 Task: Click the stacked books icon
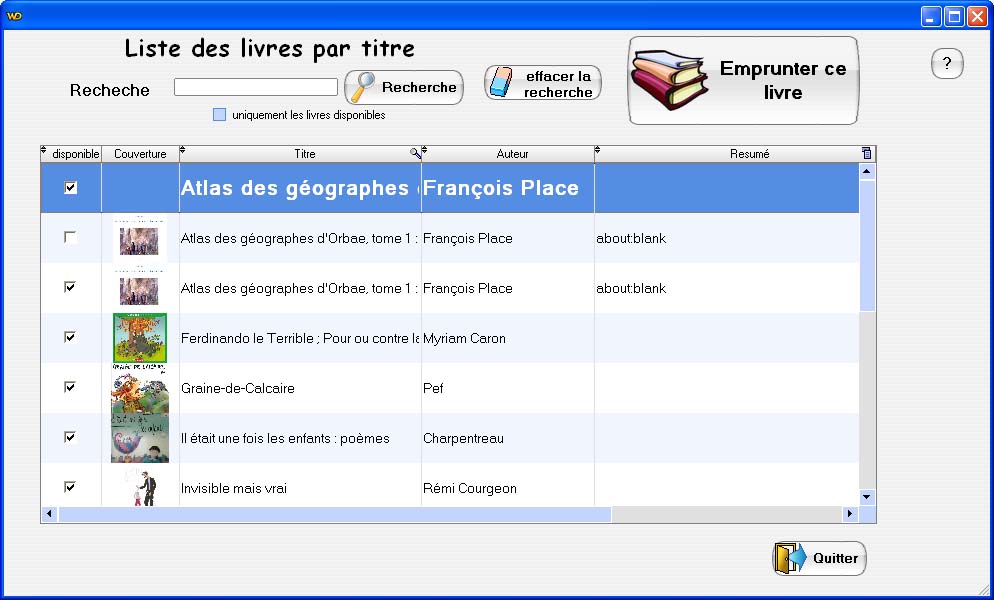point(669,81)
